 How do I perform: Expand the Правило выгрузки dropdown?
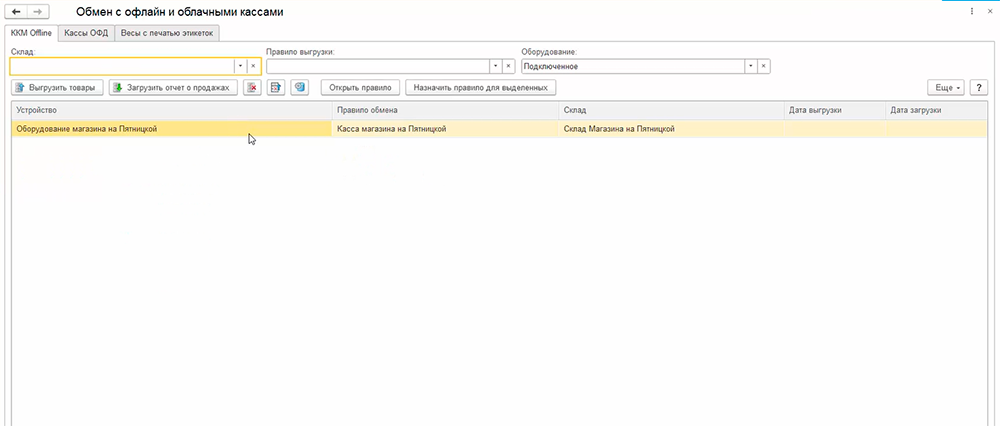click(x=494, y=66)
